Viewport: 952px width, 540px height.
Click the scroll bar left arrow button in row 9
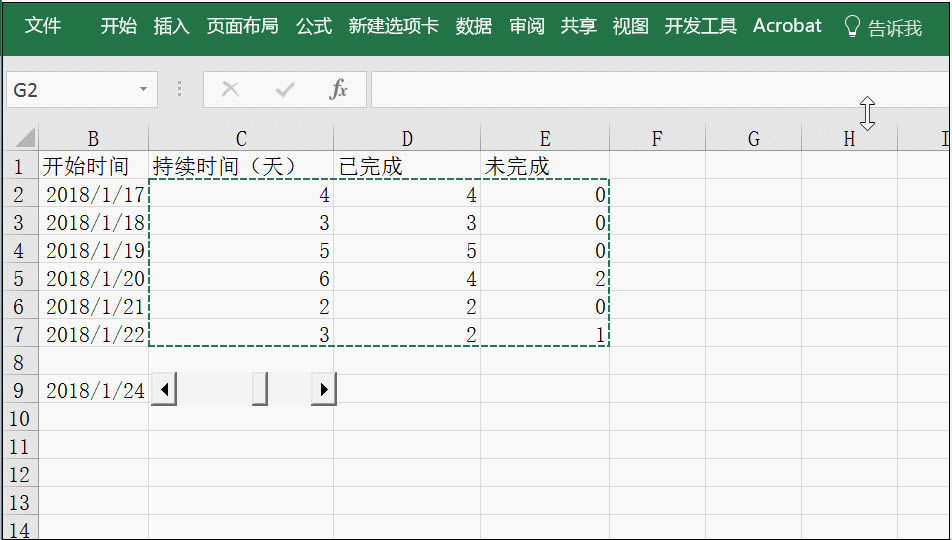click(x=164, y=389)
